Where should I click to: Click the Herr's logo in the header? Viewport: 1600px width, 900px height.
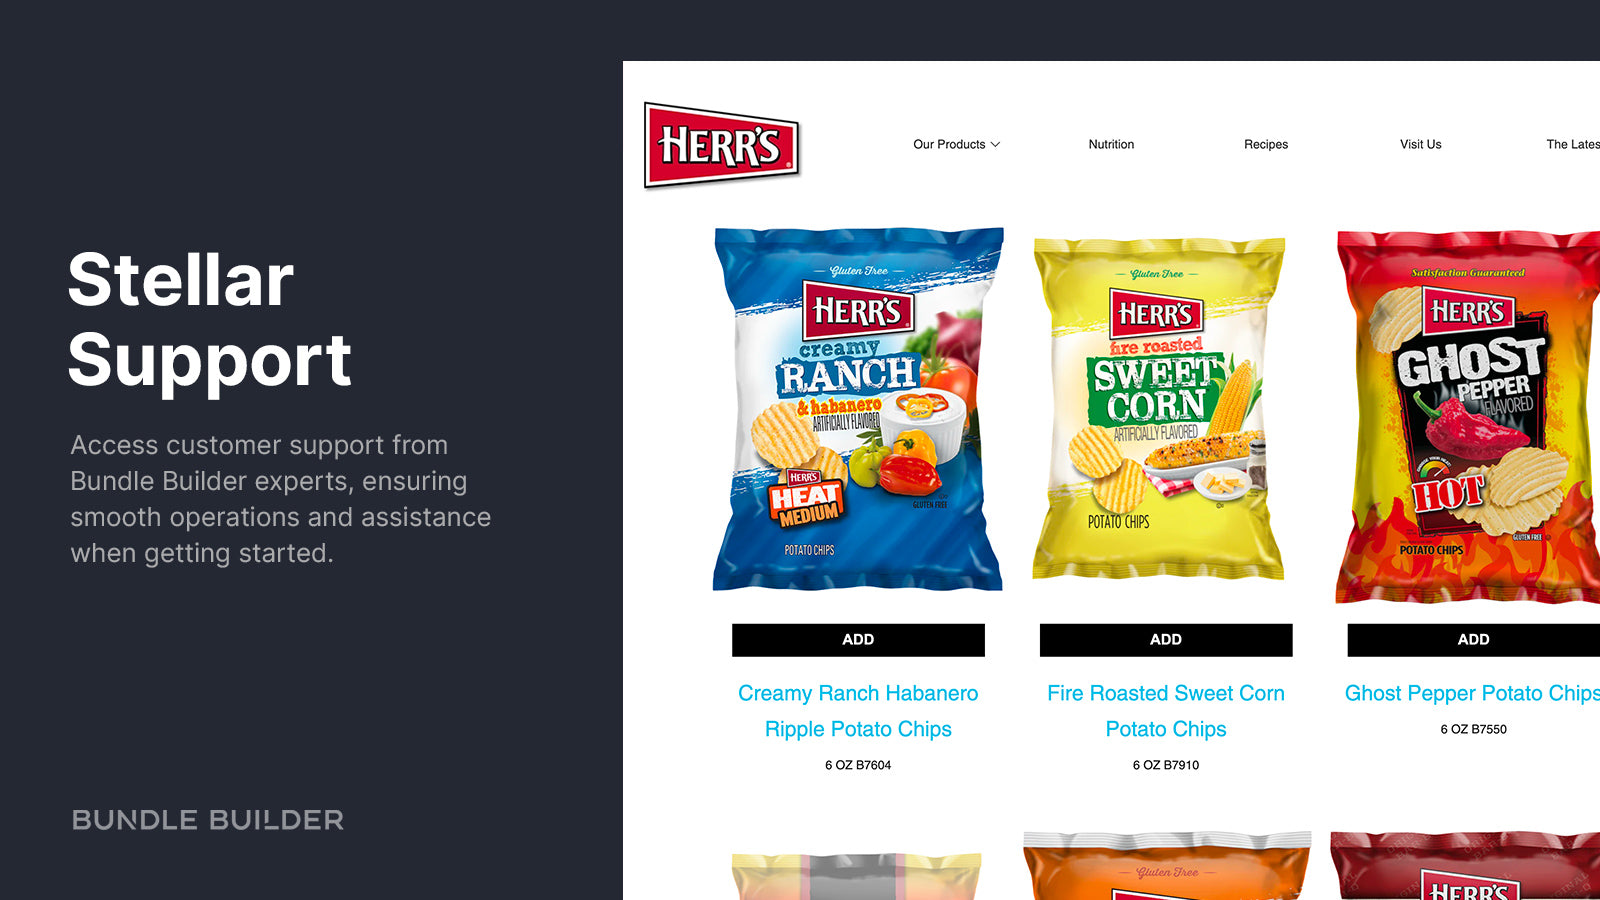(x=722, y=146)
